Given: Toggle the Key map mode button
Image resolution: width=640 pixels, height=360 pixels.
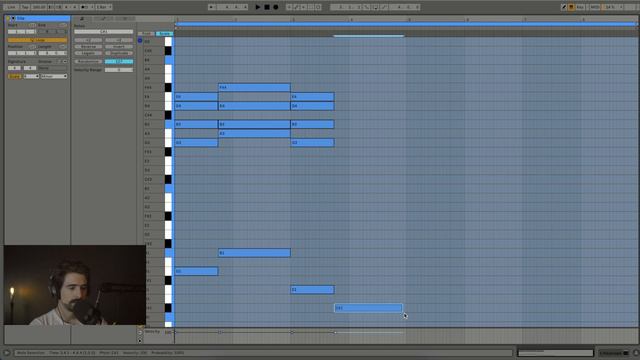Looking at the screenshot, I should [x=580, y=7].
